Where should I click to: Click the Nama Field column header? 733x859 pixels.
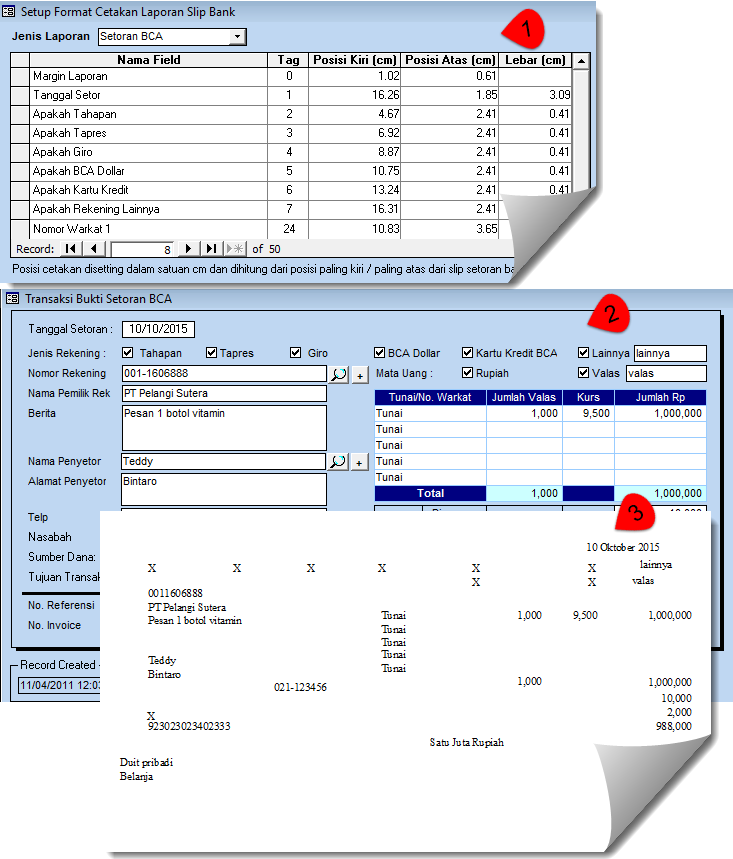148,60
